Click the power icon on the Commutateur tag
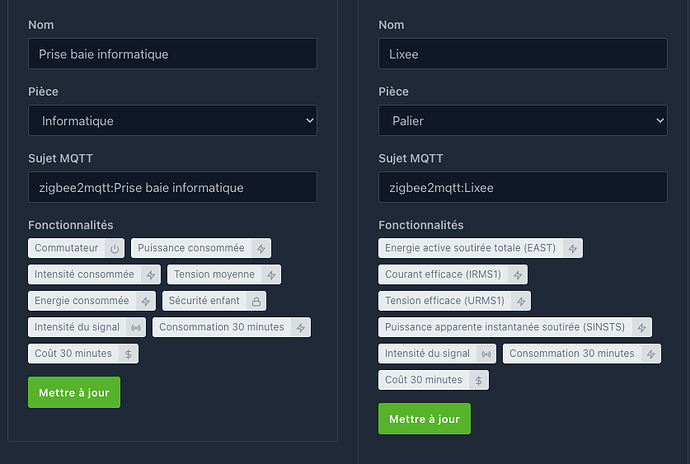Image resolution: width=690 pixels, height=464 pixels. point(114,249)
